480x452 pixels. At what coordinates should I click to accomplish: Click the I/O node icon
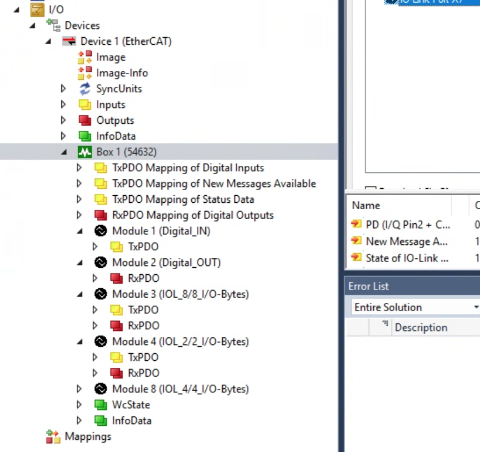(x=37, y=10)
